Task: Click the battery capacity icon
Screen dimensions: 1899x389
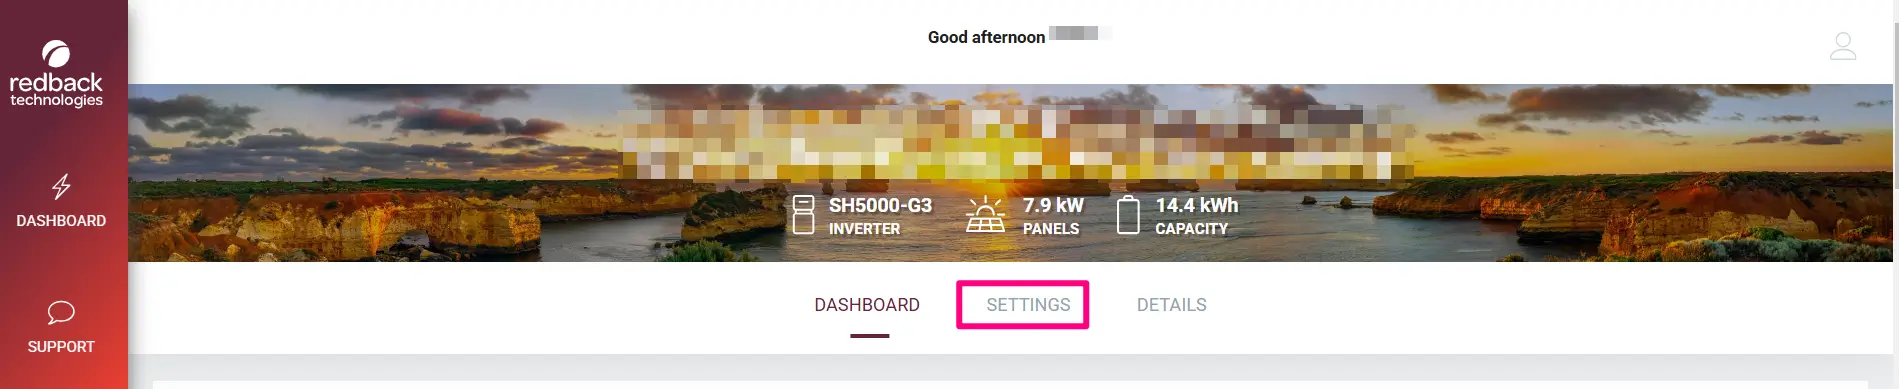Action: (1128, 215)
